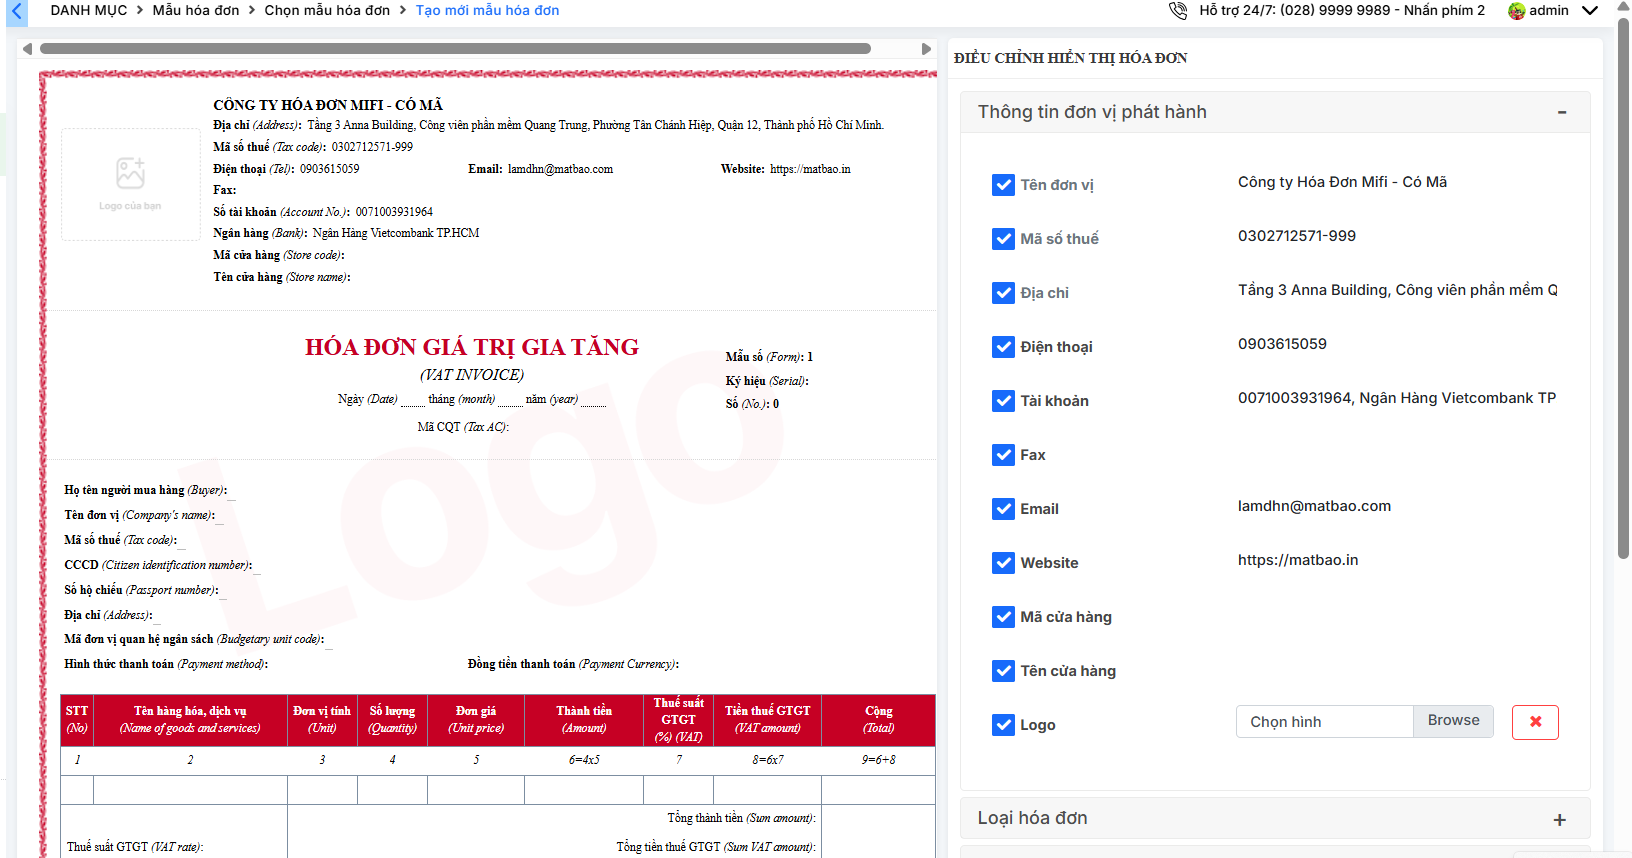Click the website value https://matbao.in in the panel
Viewport: 1632px width, 858px height.
(x=1298, y=560)
